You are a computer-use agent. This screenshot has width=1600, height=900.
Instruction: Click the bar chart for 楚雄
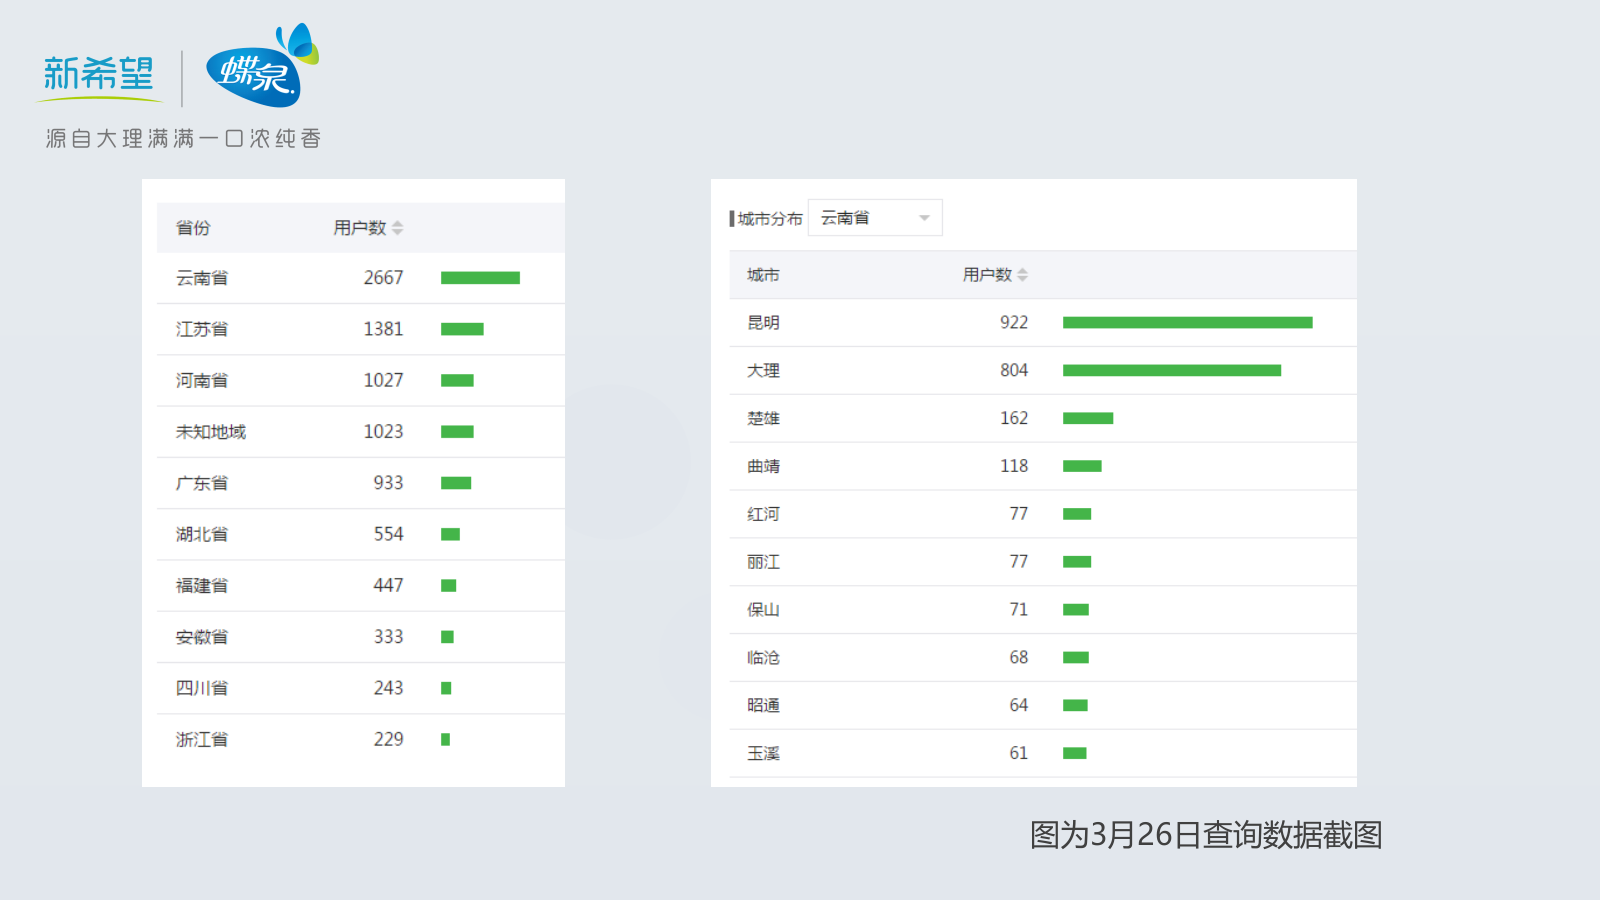click(x=1088, y=418)
